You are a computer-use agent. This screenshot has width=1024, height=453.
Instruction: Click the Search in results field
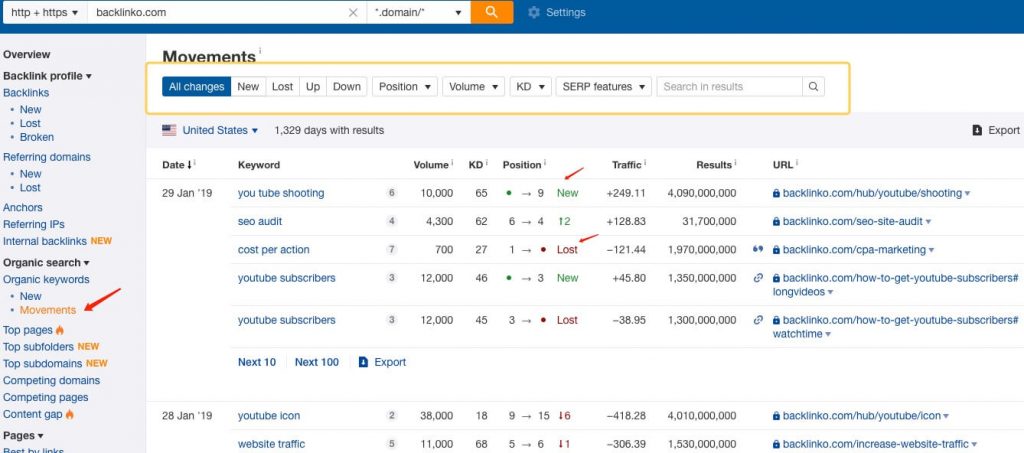(x=729, y=87)
